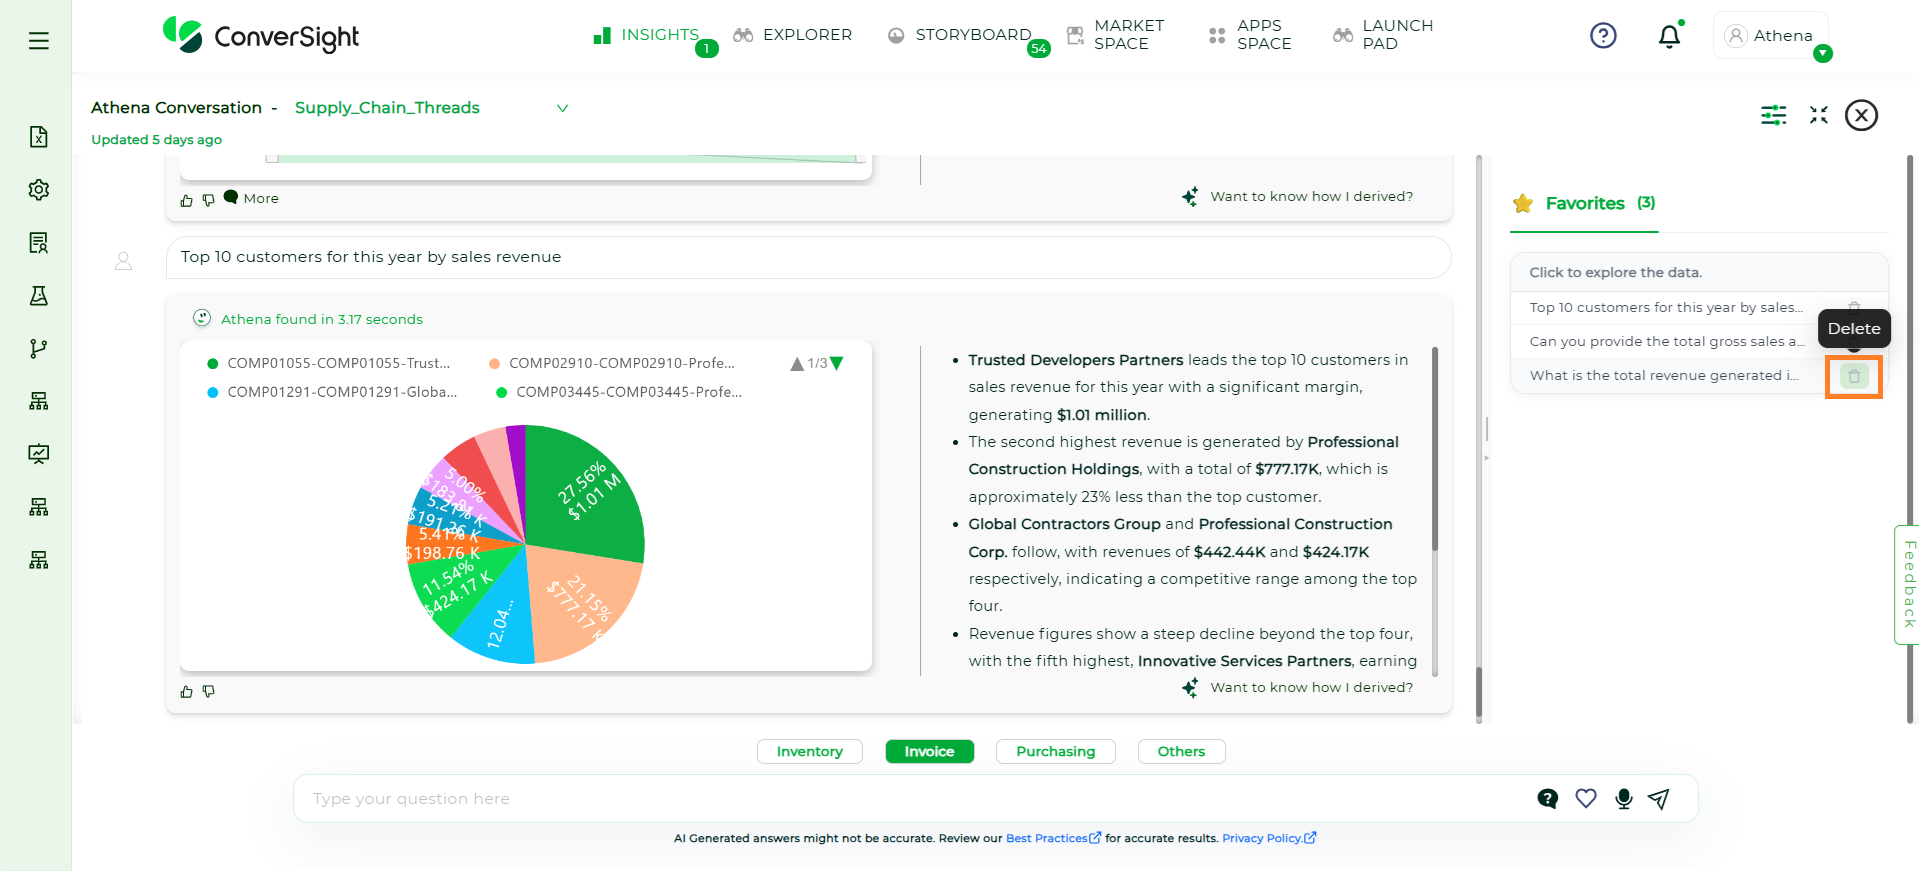The width and height of the screenshot is (1919, 871).
Task: Click 'Top 10 customers for this year by sales revenue' question box
Action: click(x=808, y=257)
